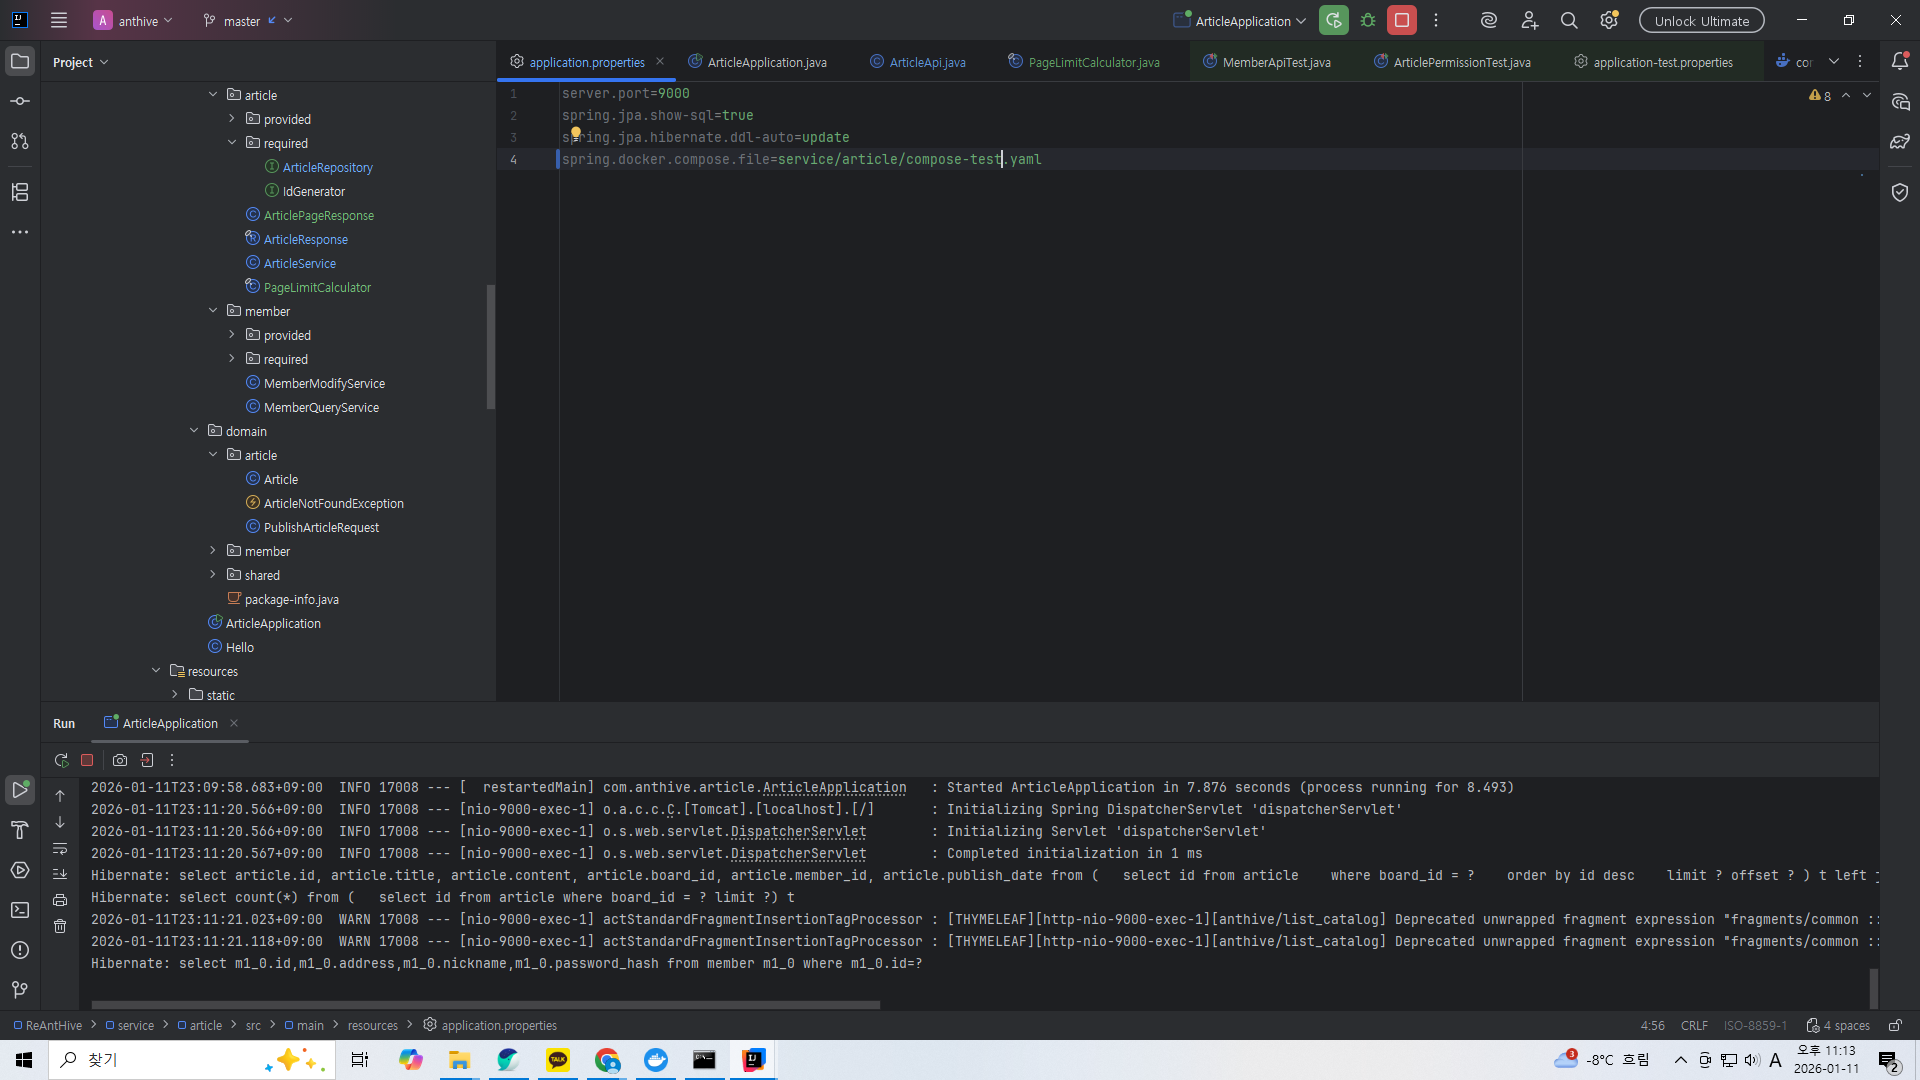Viewport: 1920px width, 1080px height.
Task: Click the Debug ArticleApplication bug icon
Action: click(1368, 20)
